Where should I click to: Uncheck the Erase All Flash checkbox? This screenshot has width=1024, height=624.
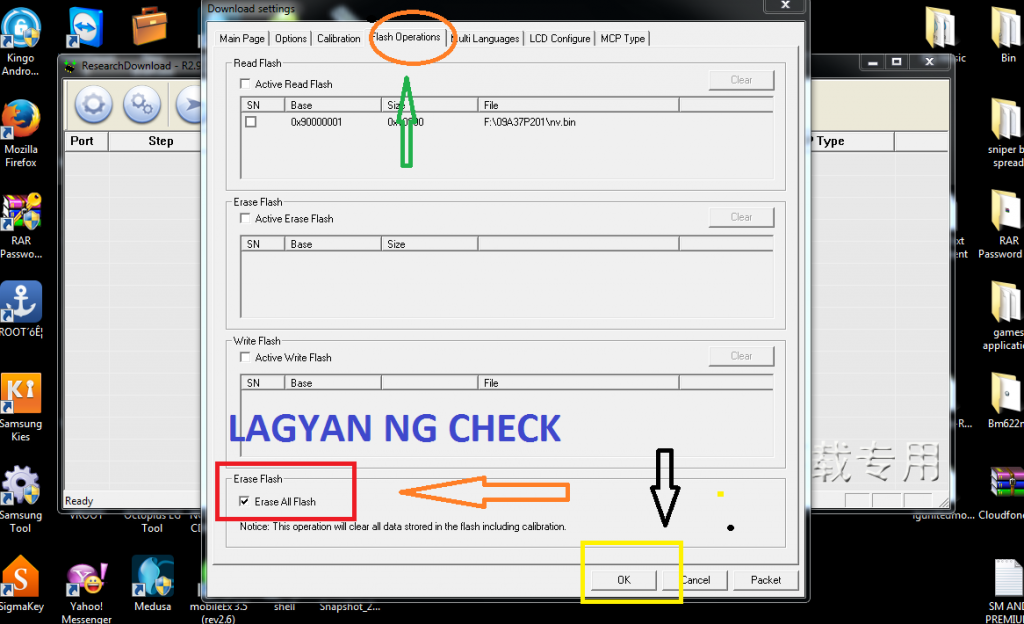click(246, 502)
